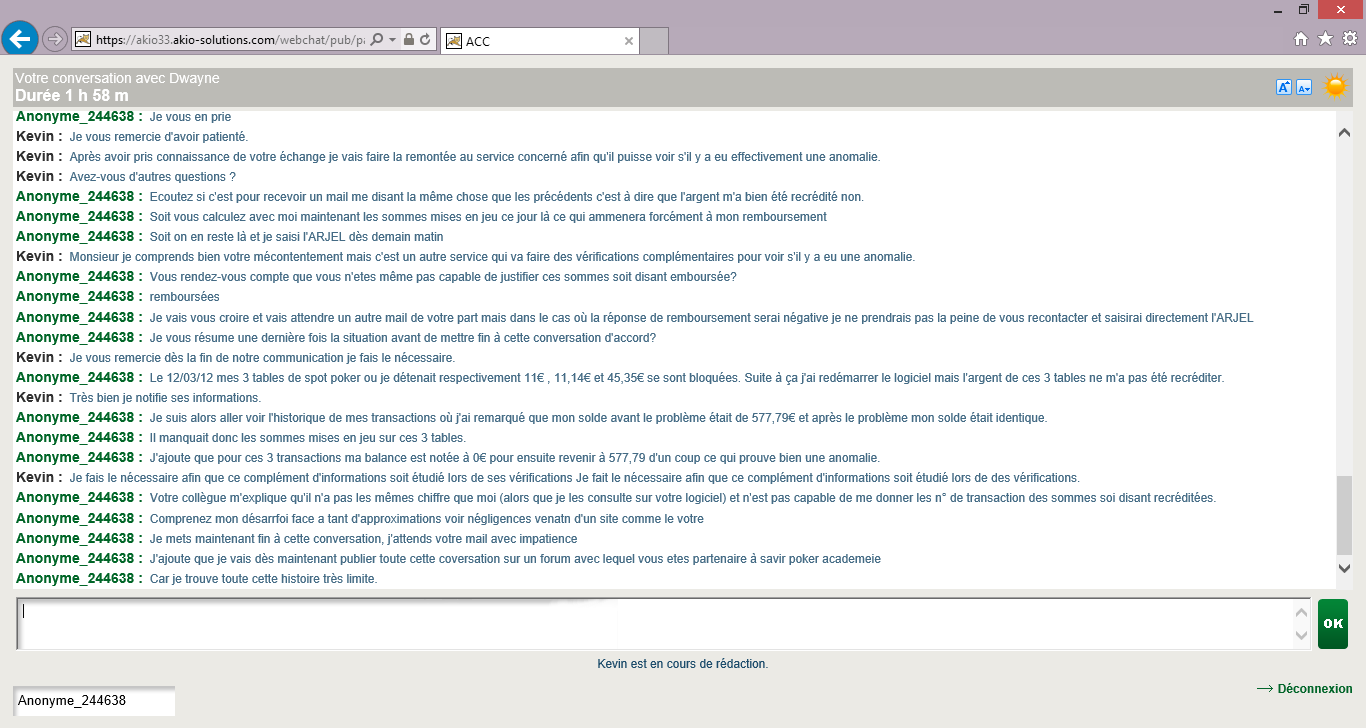Click the search magnifier in address bar
The width and height of the screenshot is (1366, 728).
pyautogui.click(x=377, y=40)
